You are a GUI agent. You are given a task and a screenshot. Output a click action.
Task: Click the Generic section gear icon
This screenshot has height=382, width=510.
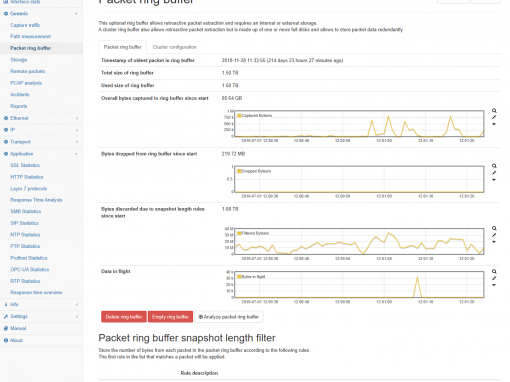pos(6,14)
